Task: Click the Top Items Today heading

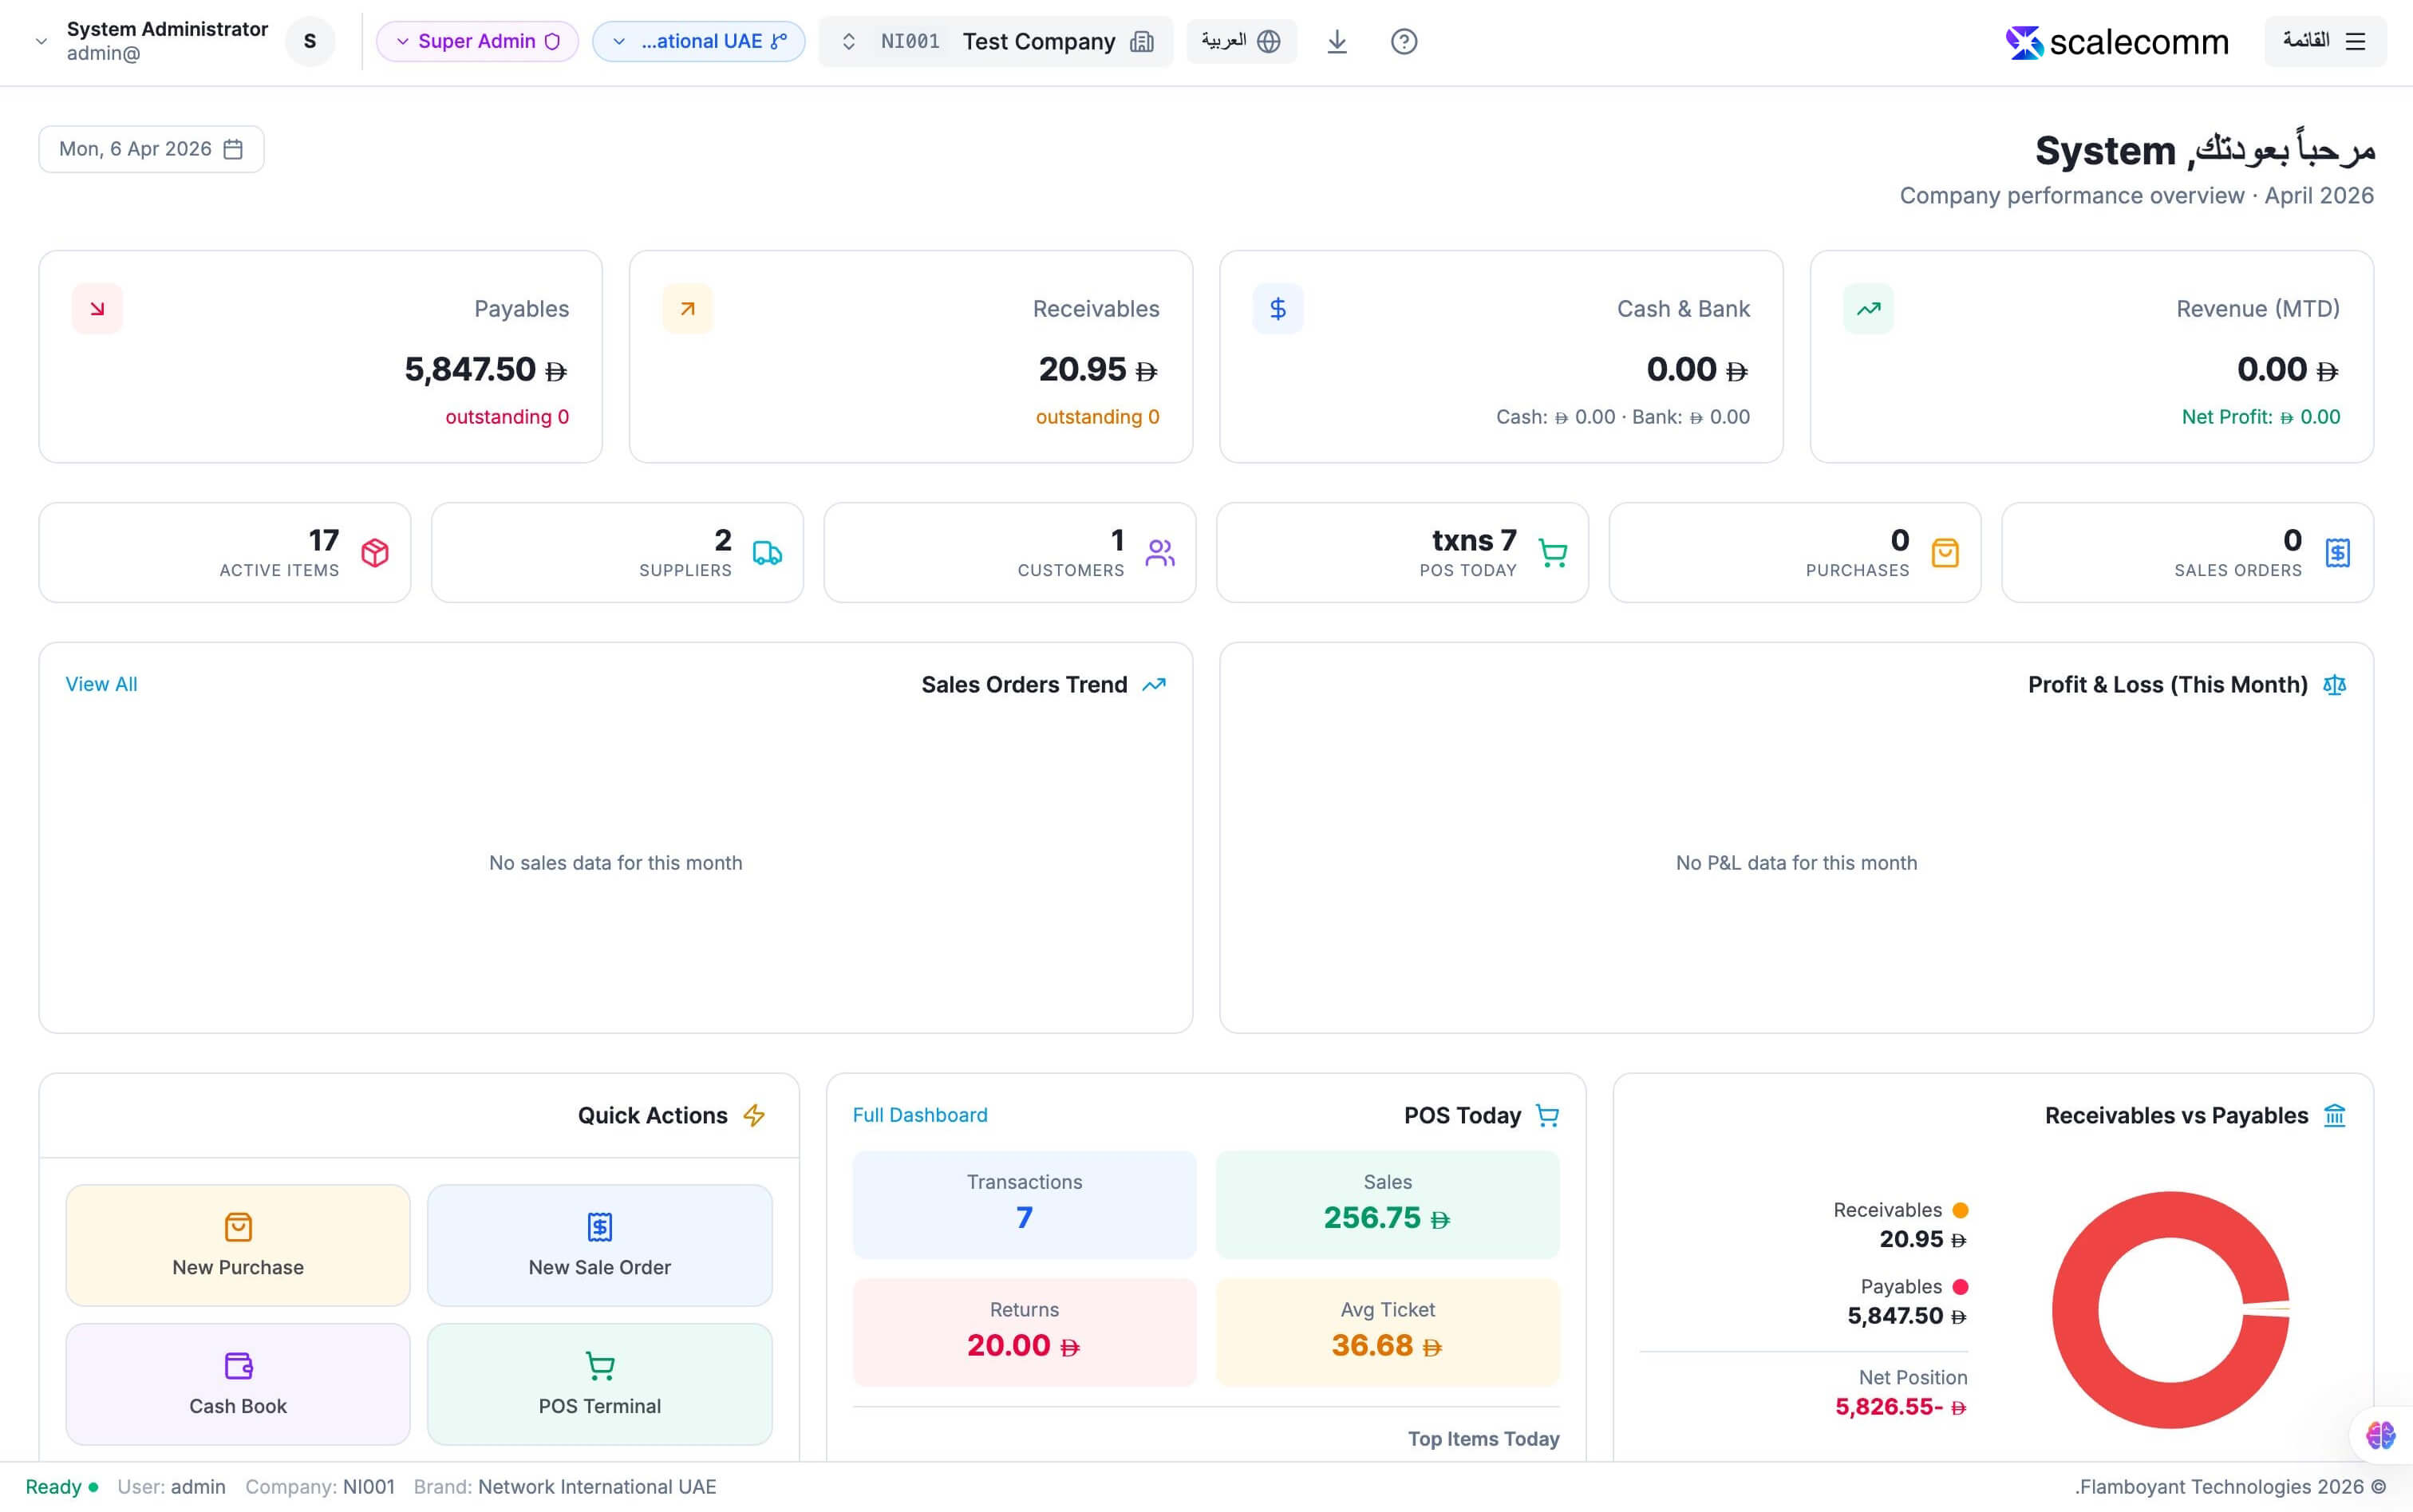Action: (x=1483, y=1439)
